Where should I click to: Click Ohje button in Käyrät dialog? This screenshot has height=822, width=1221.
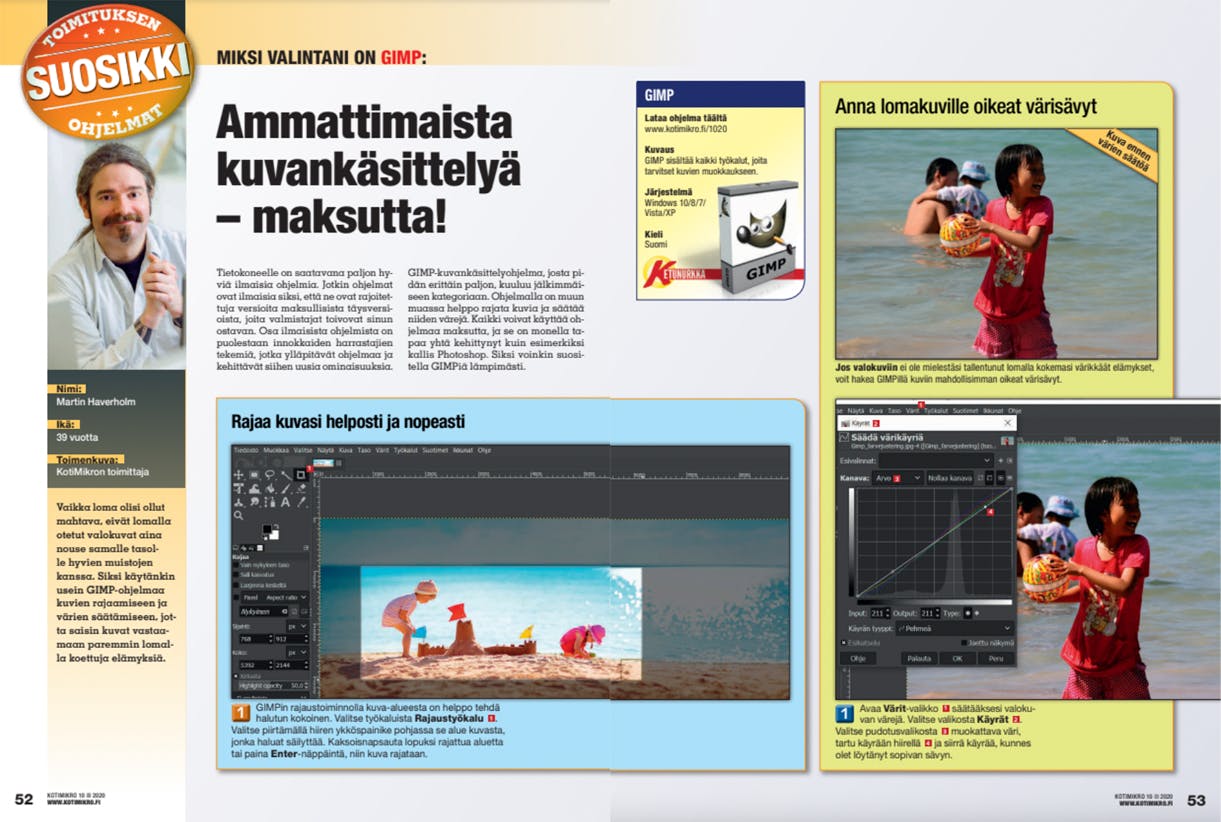pyautogui.click(x=858, y=659)
